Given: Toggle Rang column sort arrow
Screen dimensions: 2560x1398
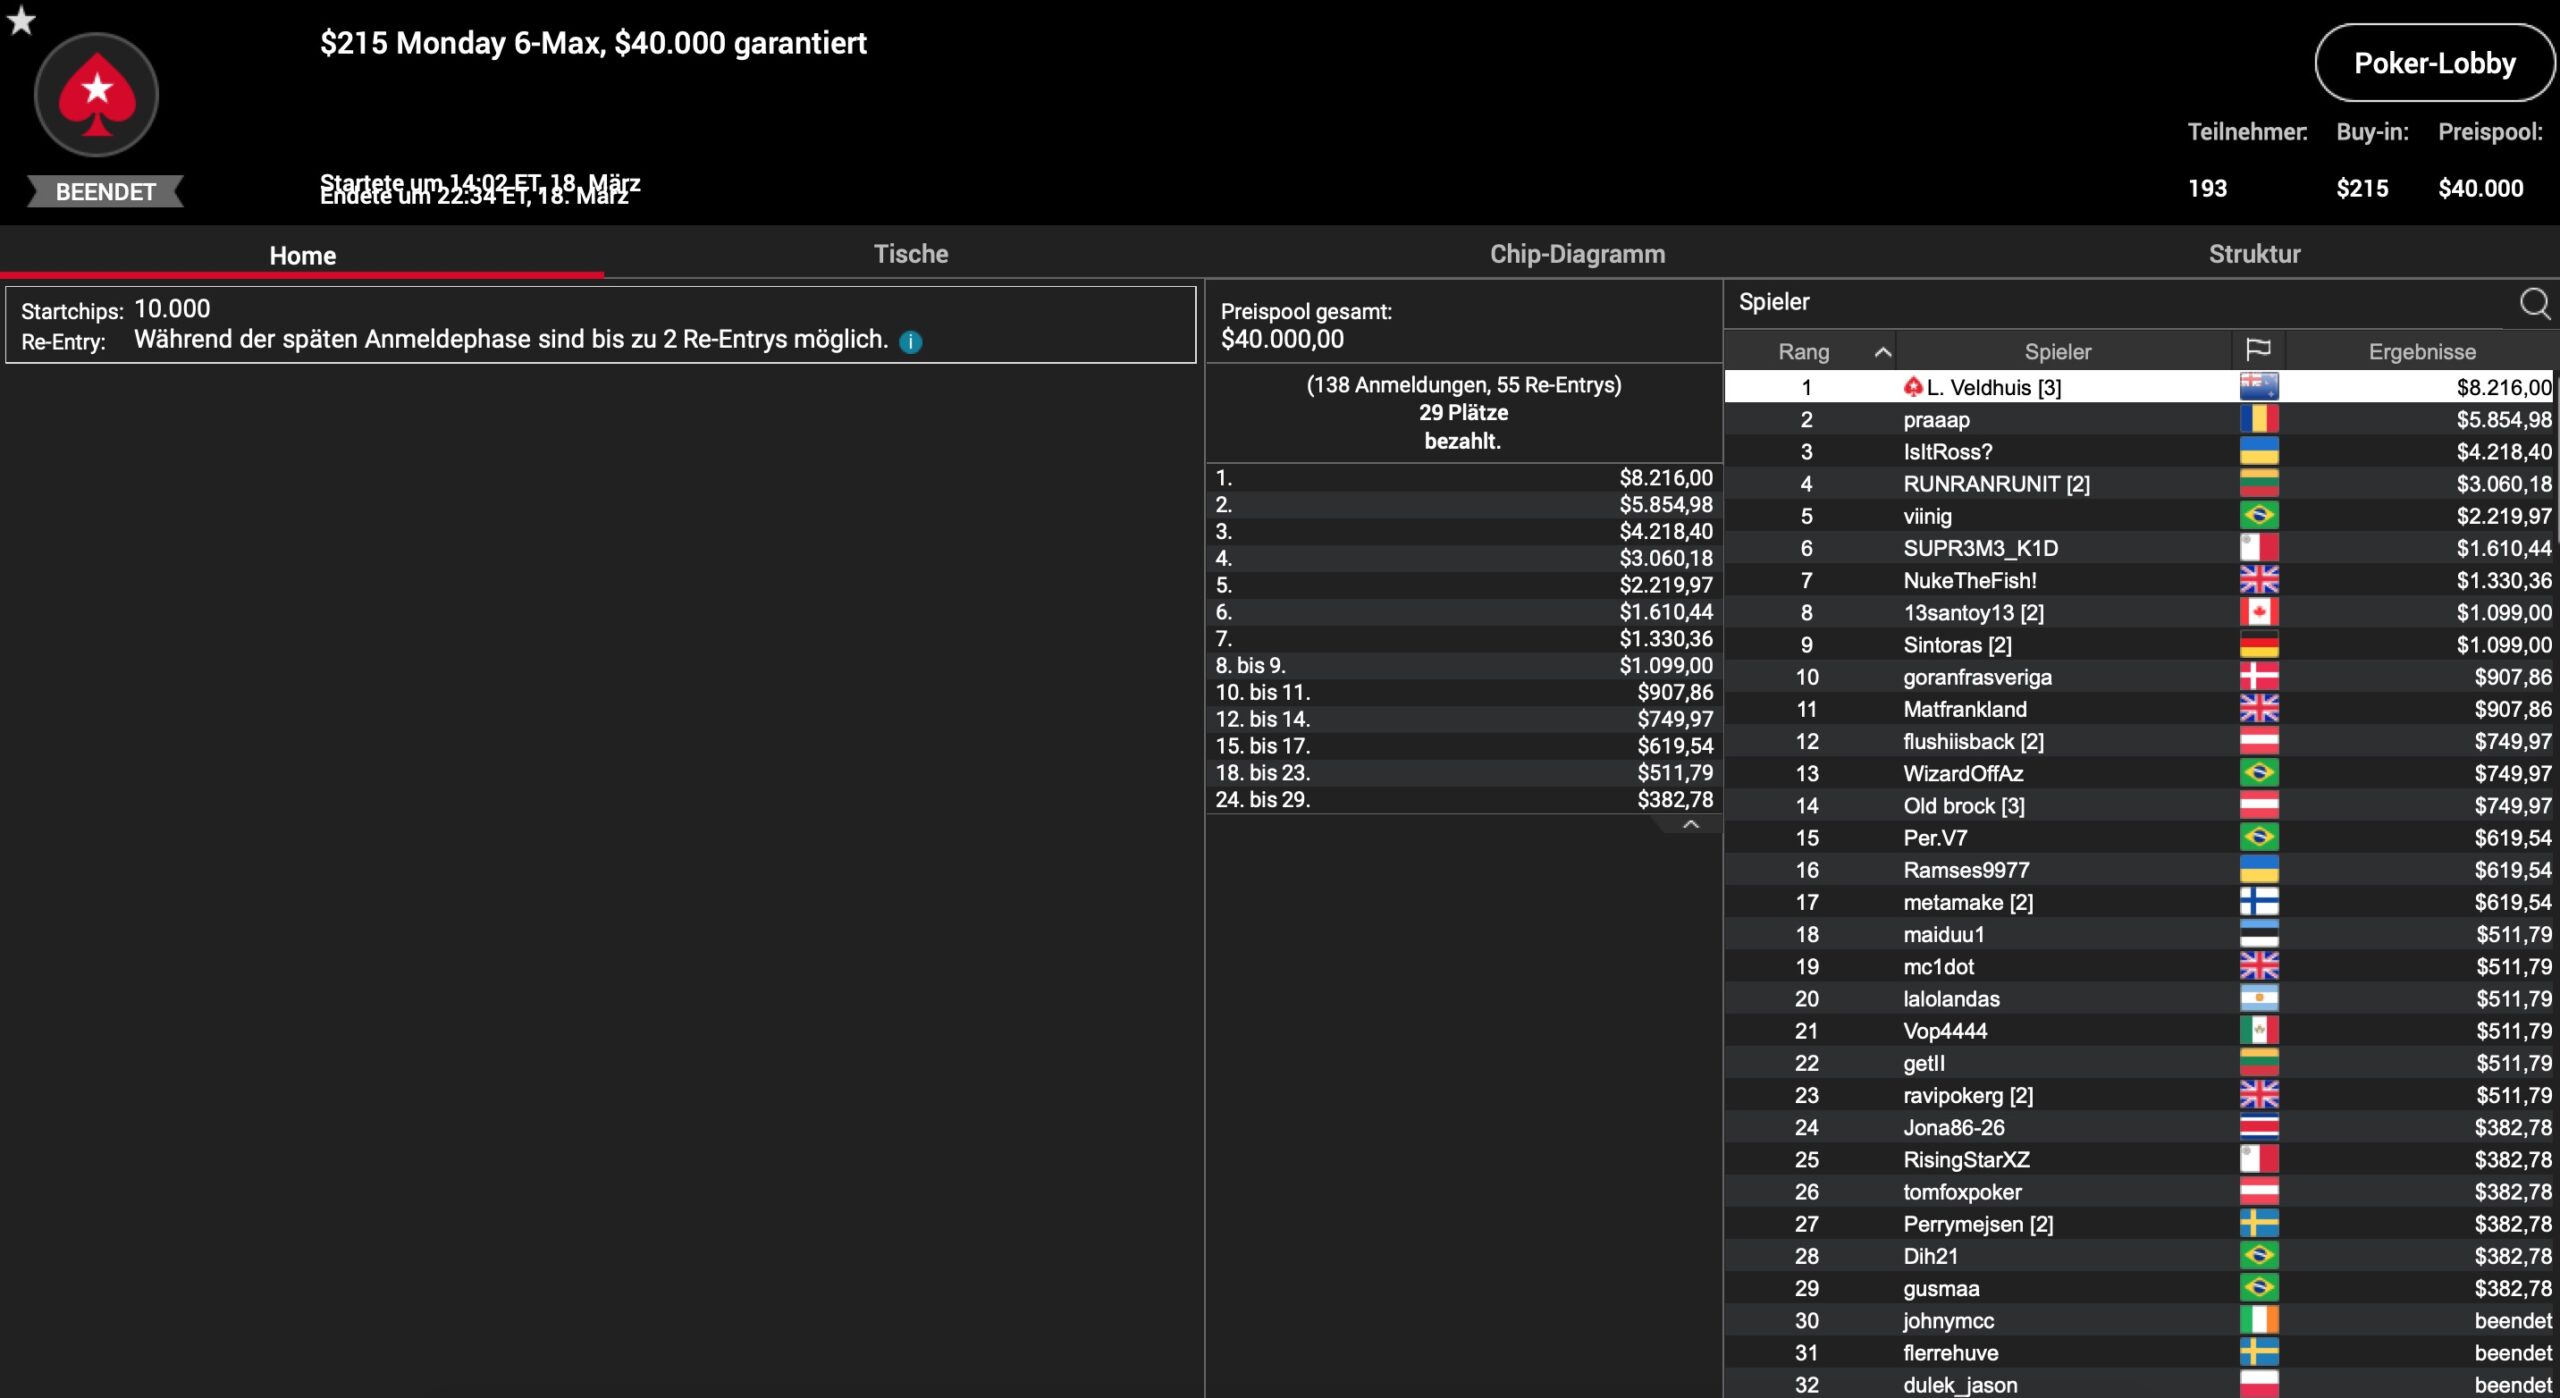Looking at the screenshot, I should click(x=1882, y=352).
